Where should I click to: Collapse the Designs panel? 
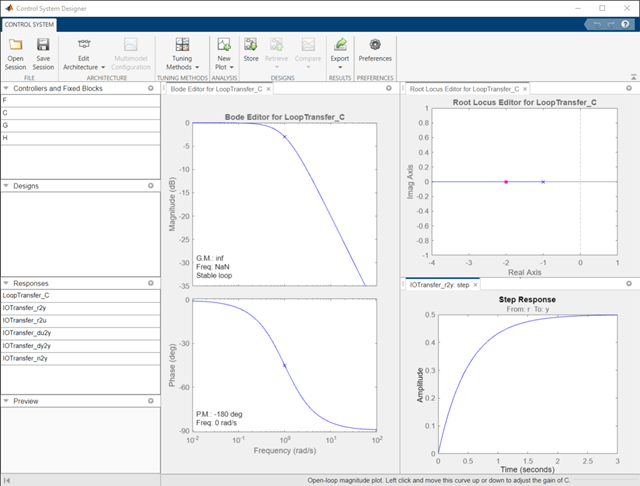coord(5,186)
